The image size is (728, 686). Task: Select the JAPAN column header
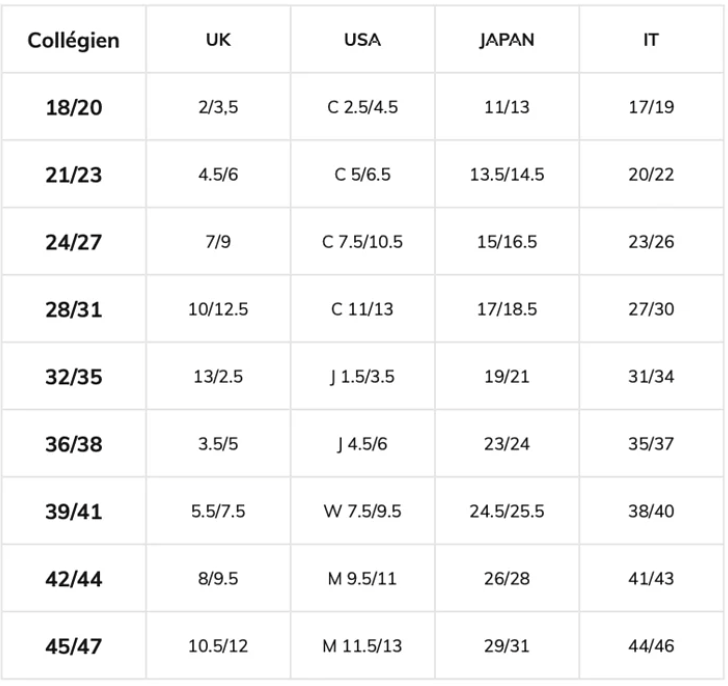coord(506,42)
